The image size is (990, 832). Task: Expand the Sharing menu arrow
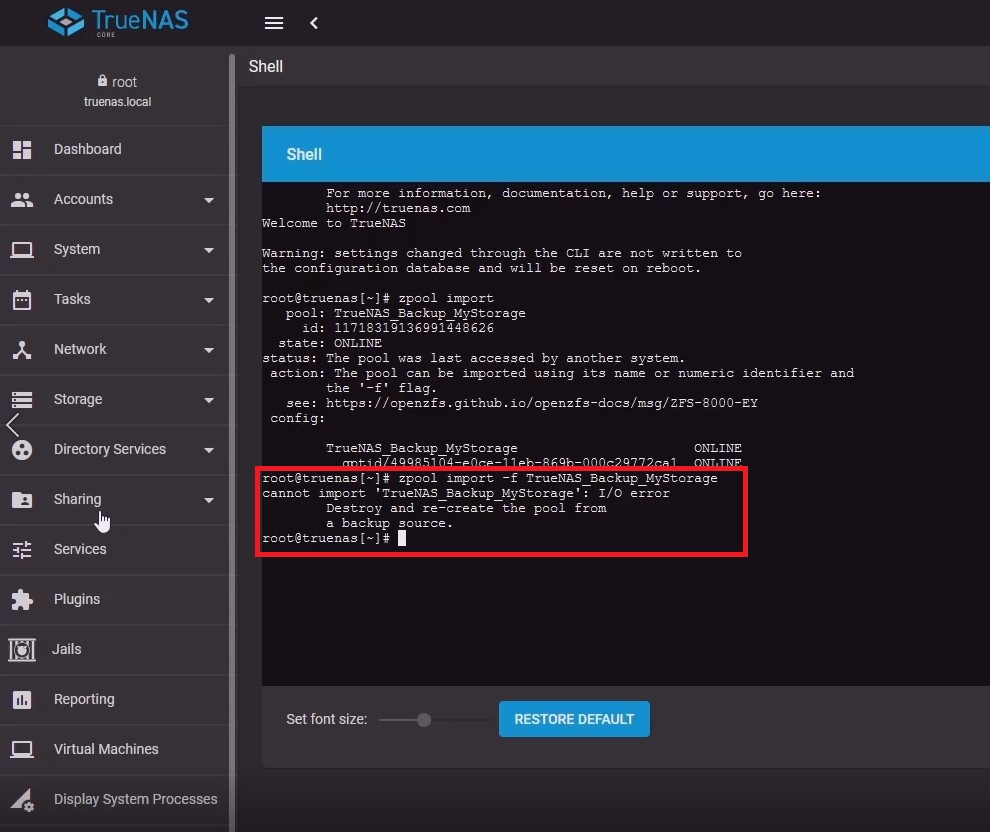[x=208, y=500]
